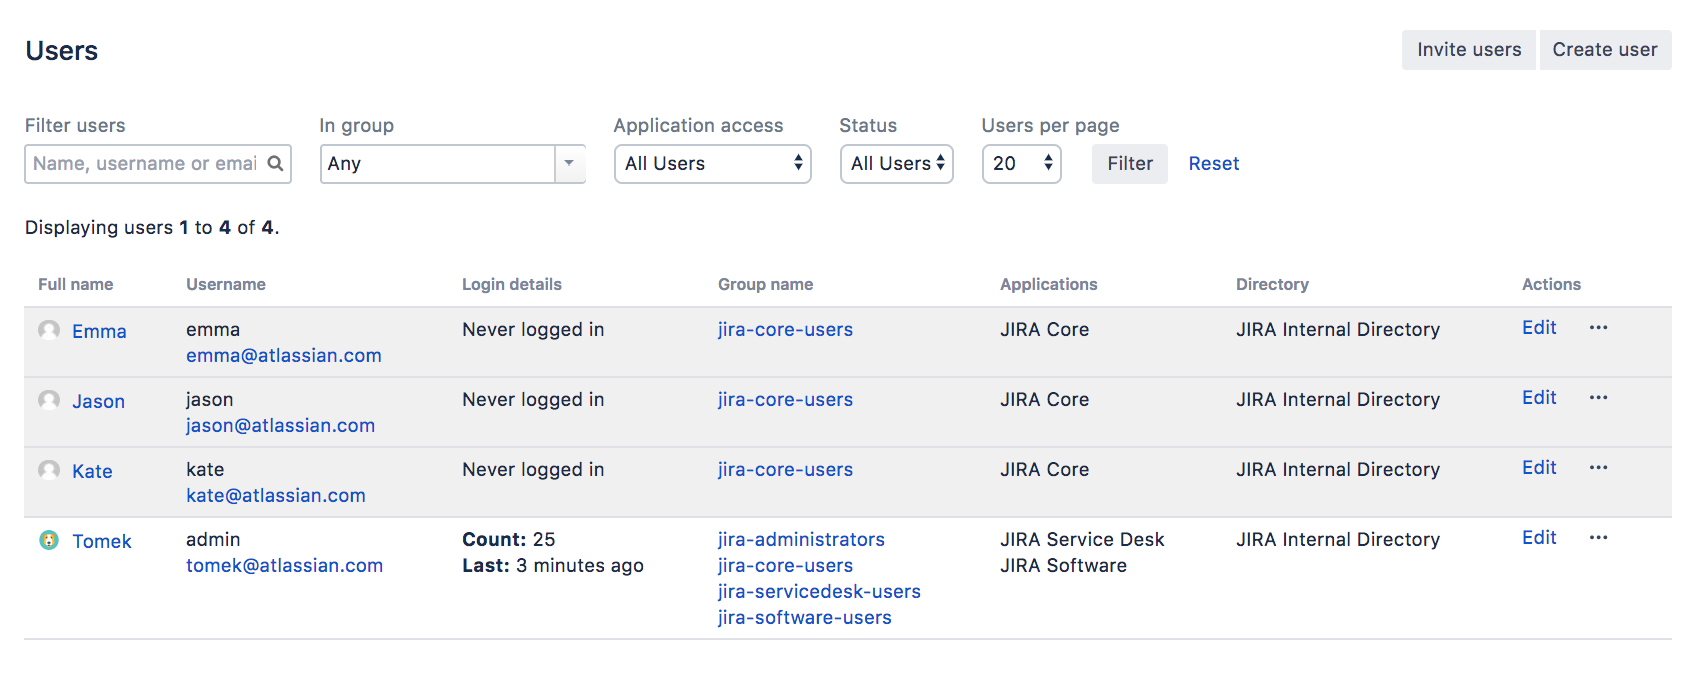Expand the In group dropdown

click(569, 164)
